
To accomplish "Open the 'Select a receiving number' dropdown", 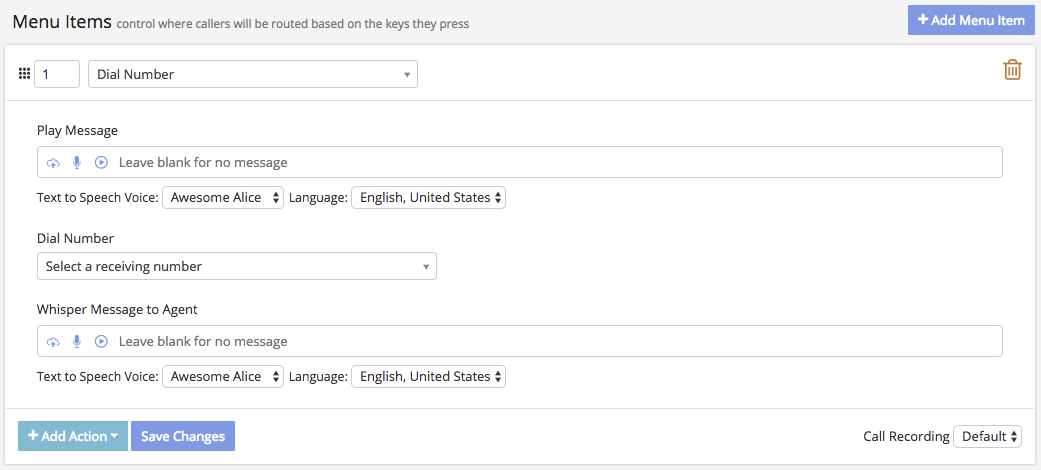I will click(x=236, y=266).
